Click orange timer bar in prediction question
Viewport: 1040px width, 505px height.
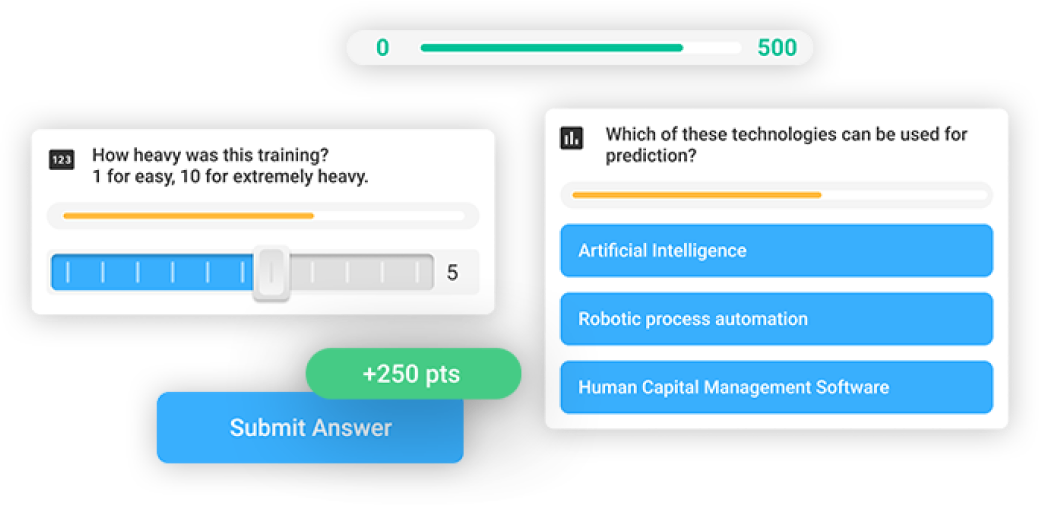pos(697,195)
